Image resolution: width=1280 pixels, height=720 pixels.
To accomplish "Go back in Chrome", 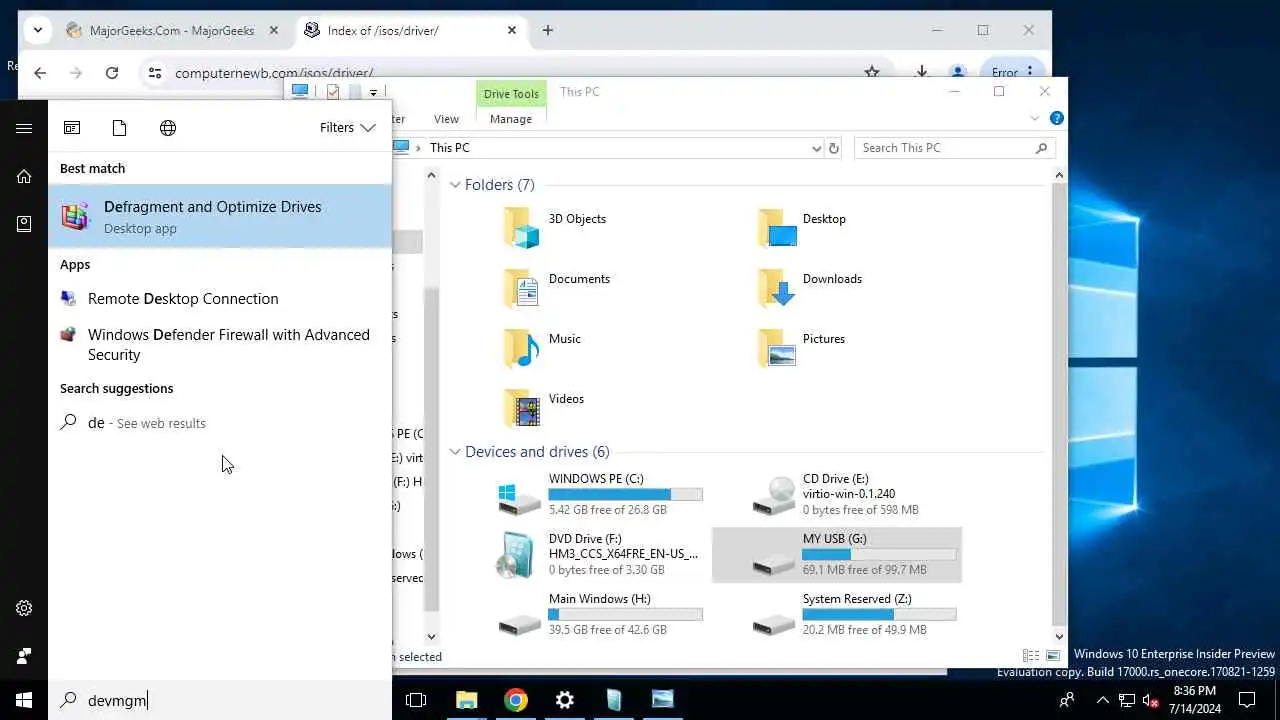I will 40,73.
